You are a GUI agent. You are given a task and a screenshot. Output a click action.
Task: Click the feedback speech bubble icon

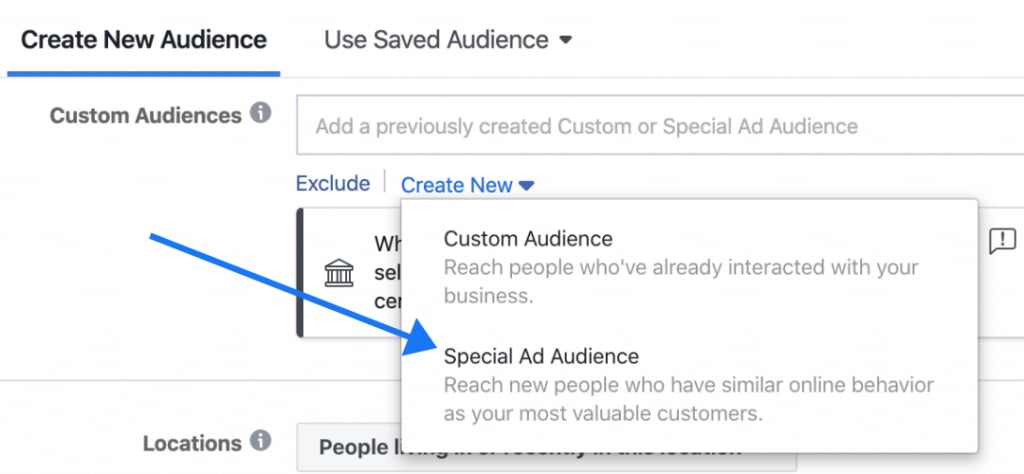1002,241
